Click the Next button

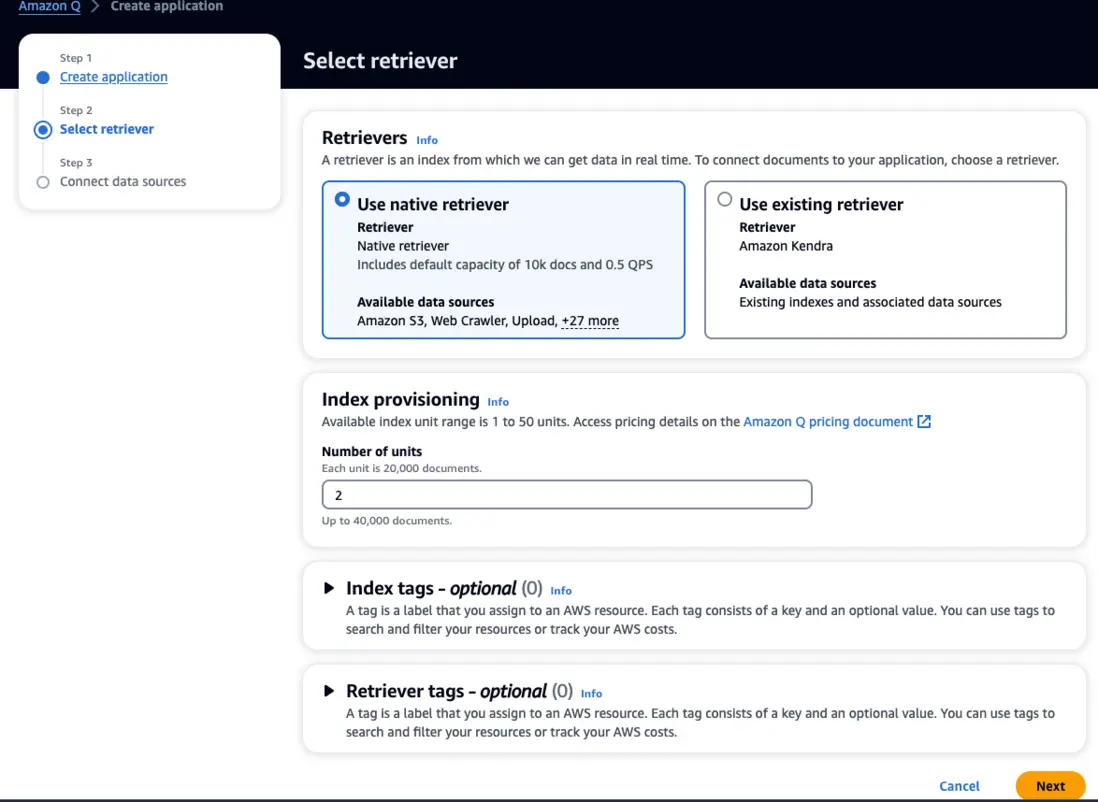pyautogui.click(x=1050, y=786)
